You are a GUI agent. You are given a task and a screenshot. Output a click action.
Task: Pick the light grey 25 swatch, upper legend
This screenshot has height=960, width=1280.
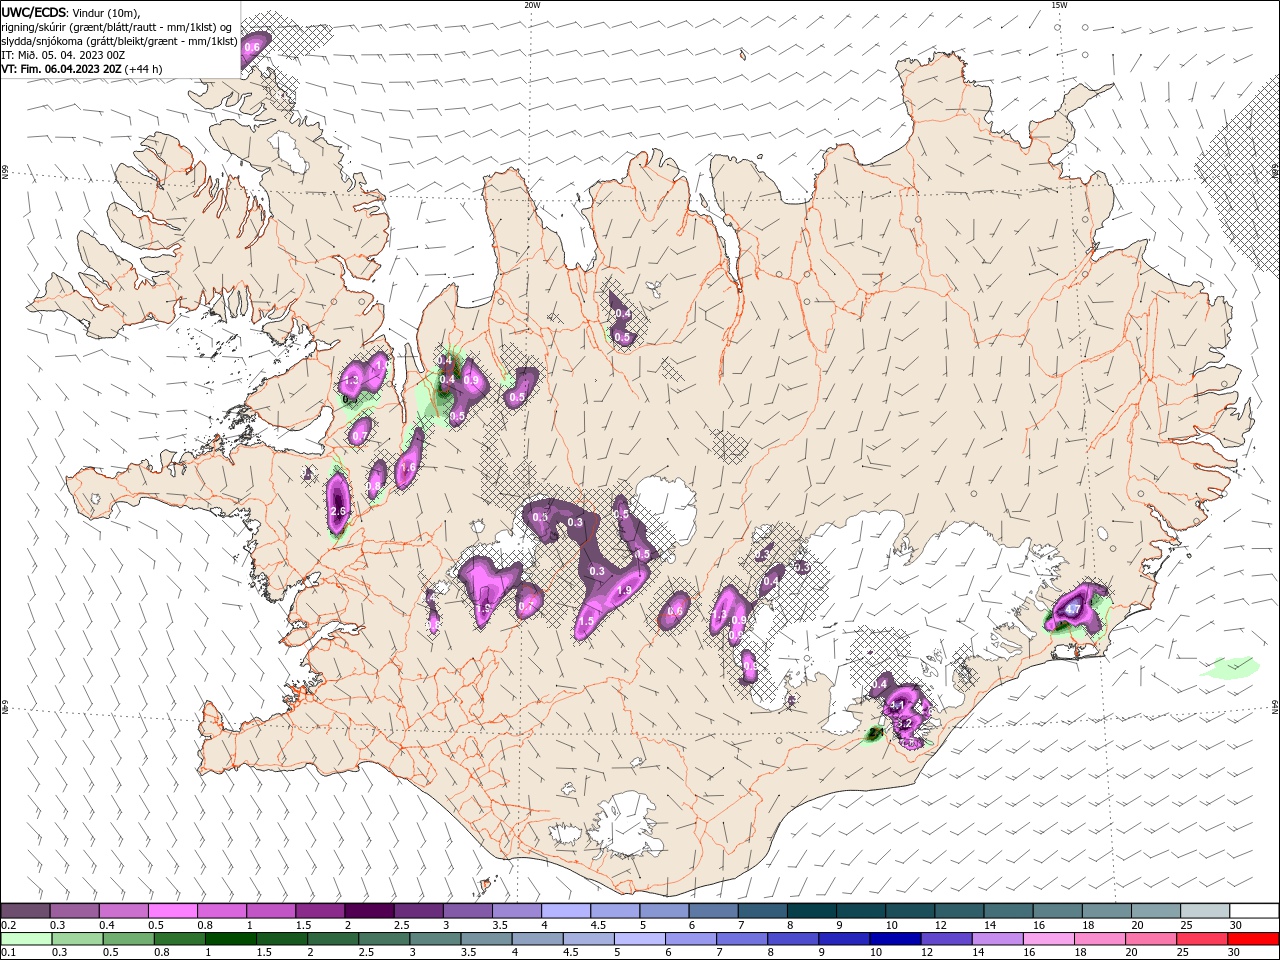click(1205, 911)
